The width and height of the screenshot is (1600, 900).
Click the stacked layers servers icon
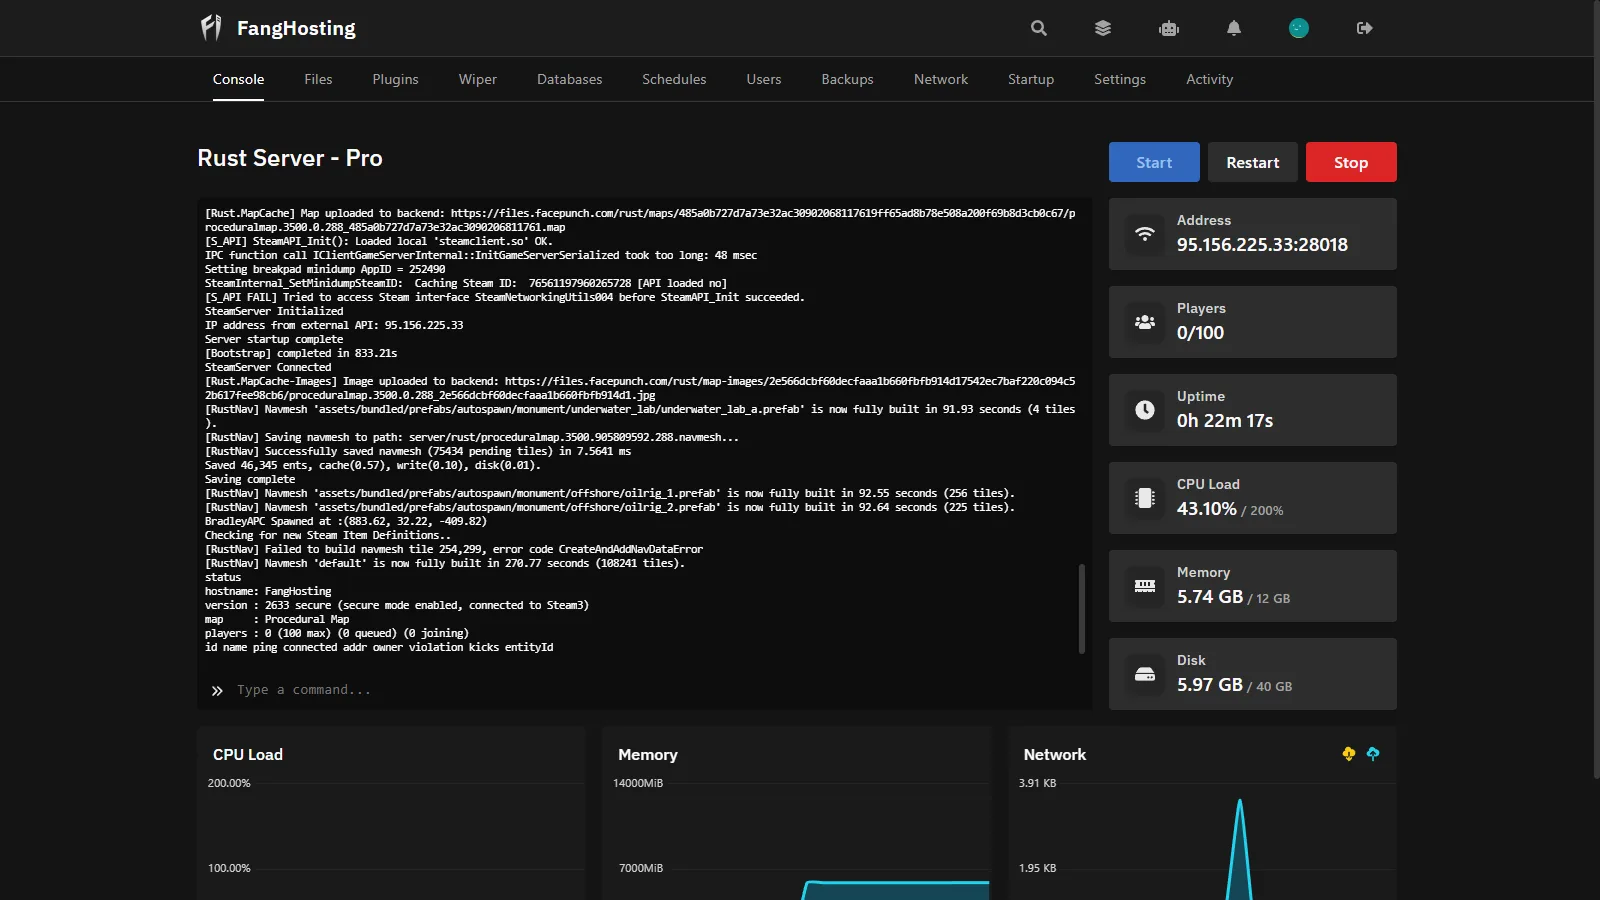point(1103,28)
